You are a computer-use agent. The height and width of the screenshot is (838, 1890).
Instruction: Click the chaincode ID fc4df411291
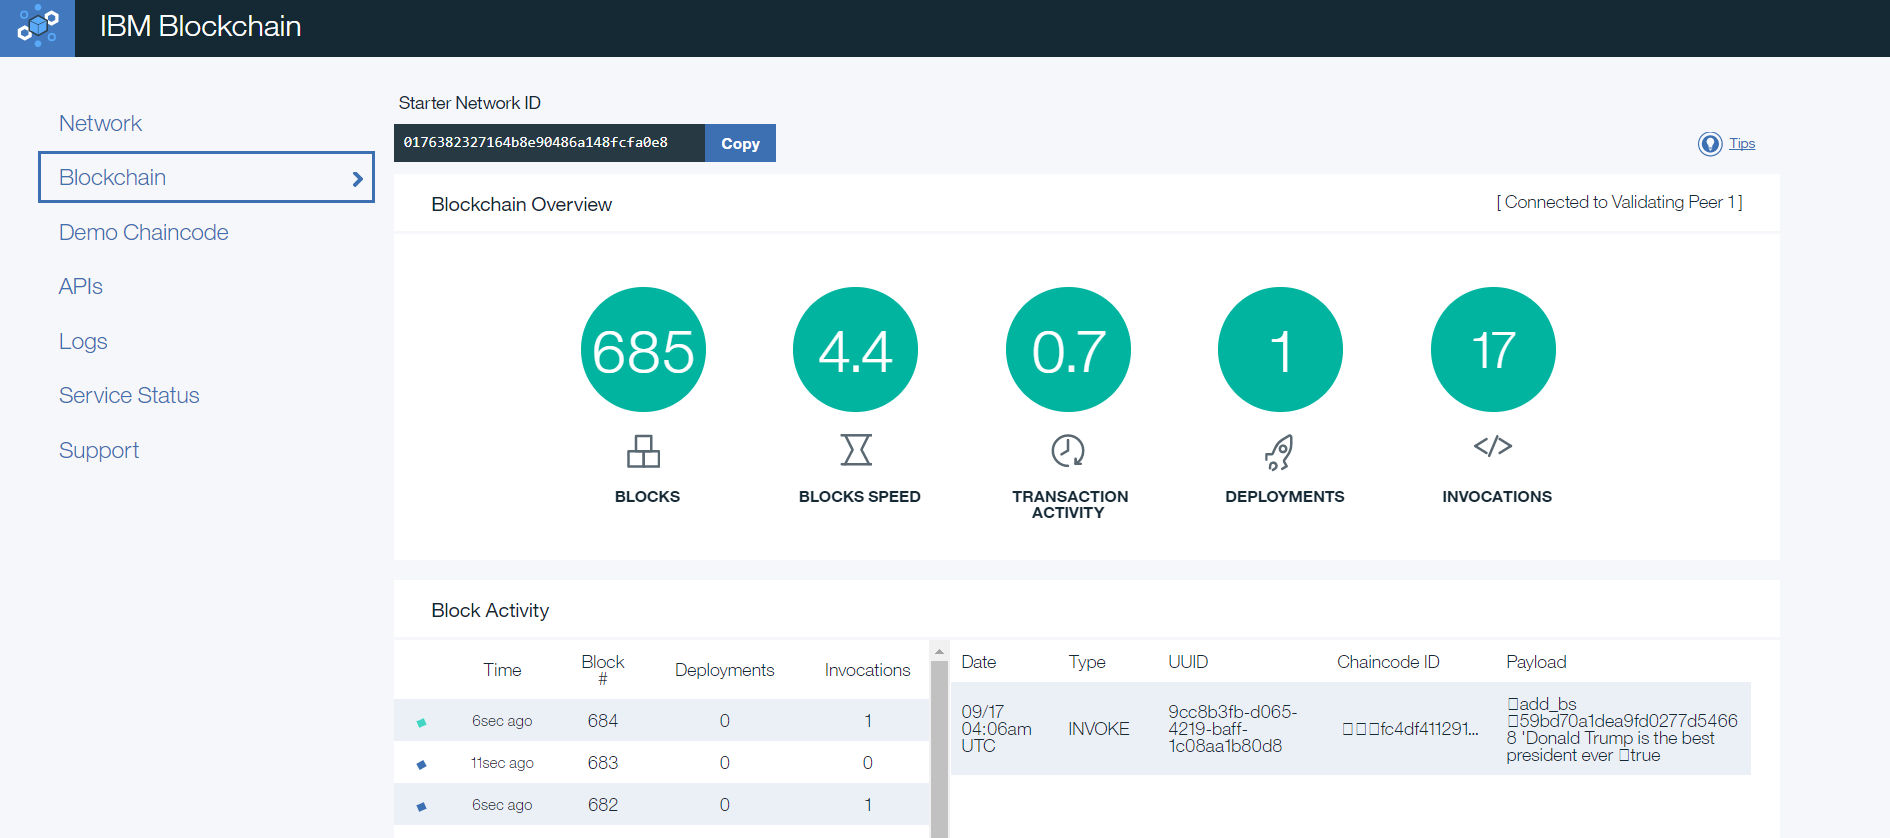(x=1410, y=729)
